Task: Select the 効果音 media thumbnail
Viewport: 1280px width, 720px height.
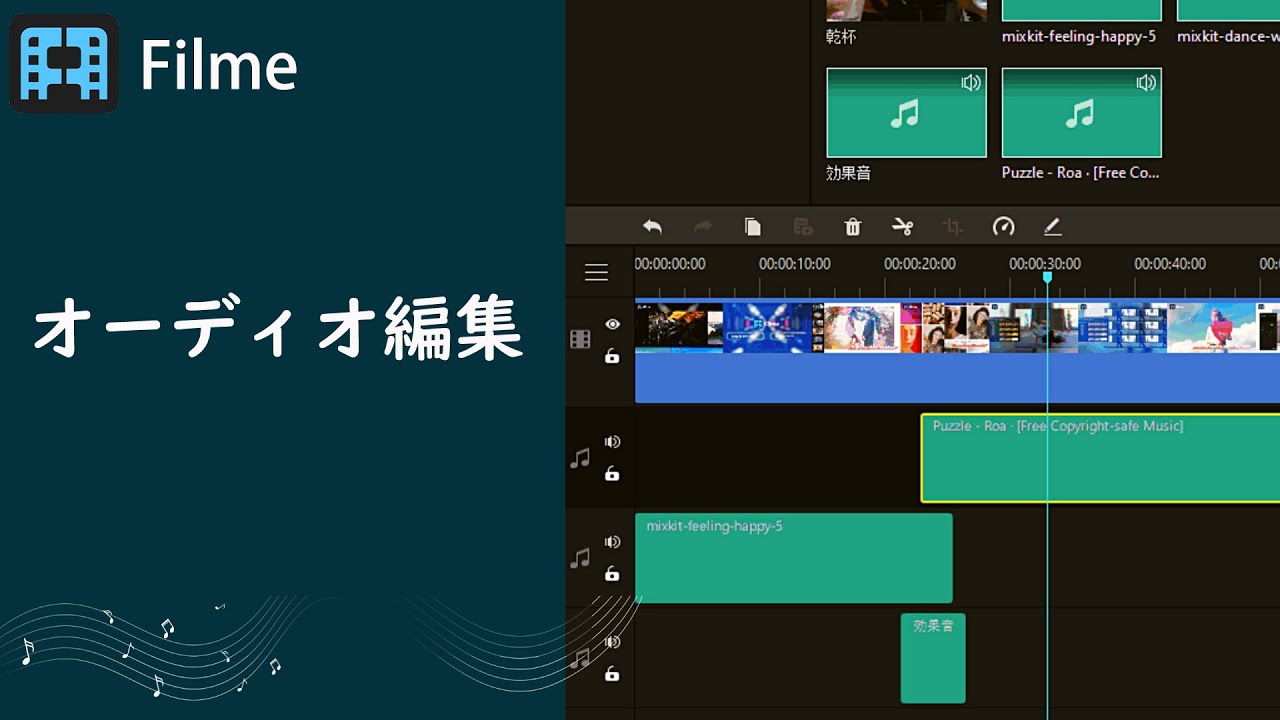Action: 906,113
